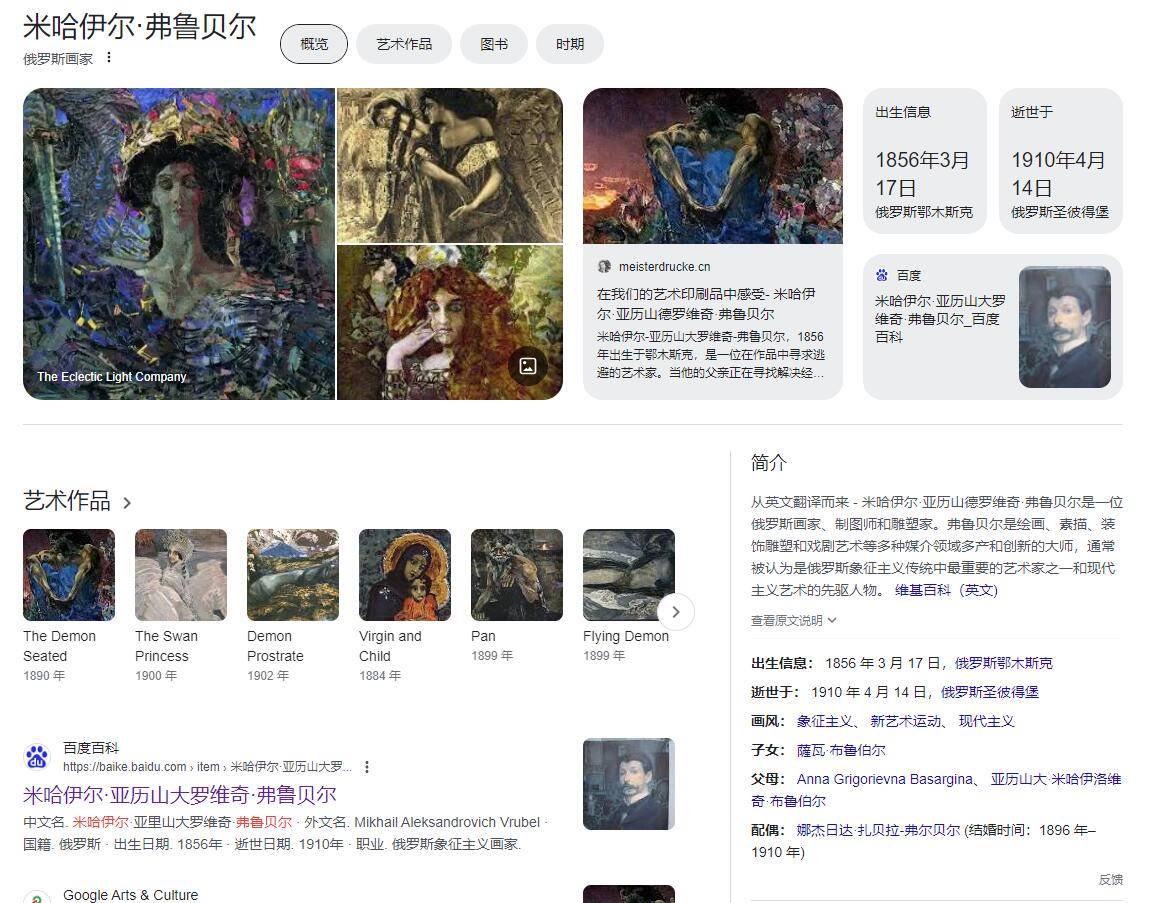Viewport: 1159px width, 903px height.
Task: Click the 百度百科 result favicon
Action: (37, 757)
